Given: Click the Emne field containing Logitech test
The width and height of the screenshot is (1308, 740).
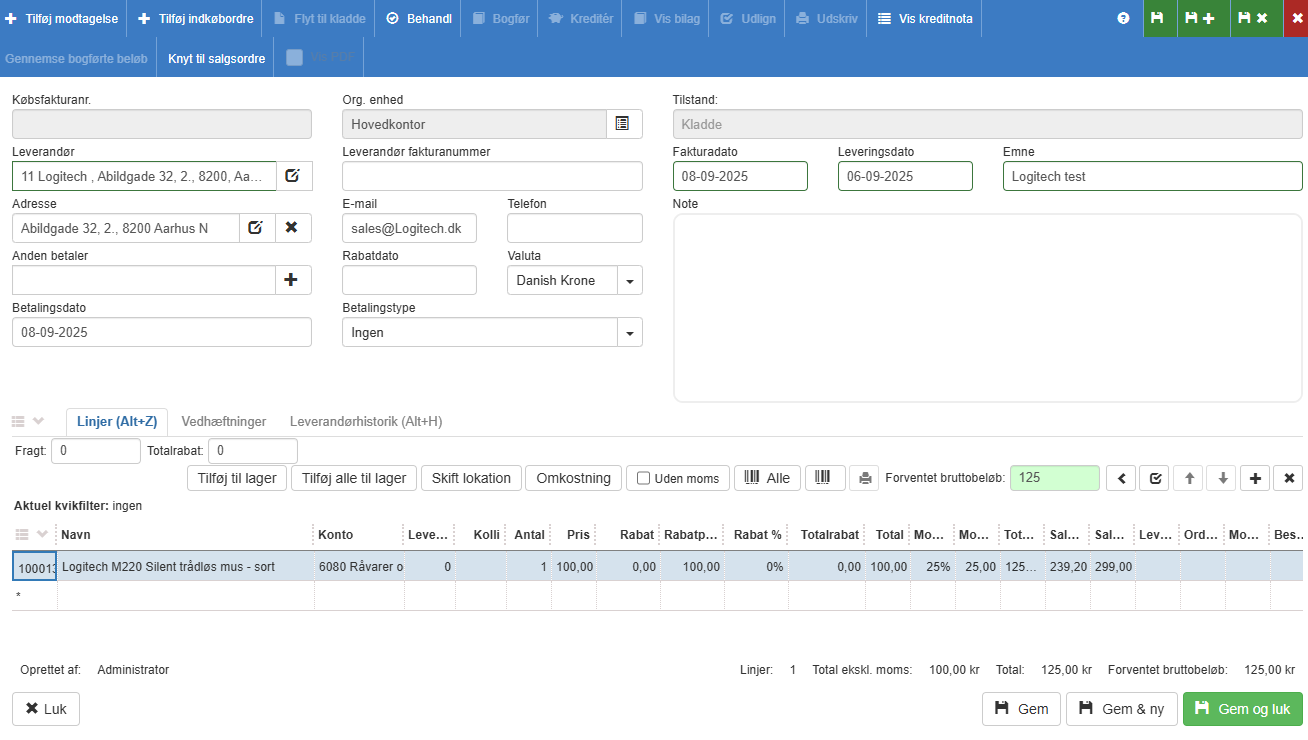Looking at the screenshot, I should pyautogui.click(x=1153, y=176).
